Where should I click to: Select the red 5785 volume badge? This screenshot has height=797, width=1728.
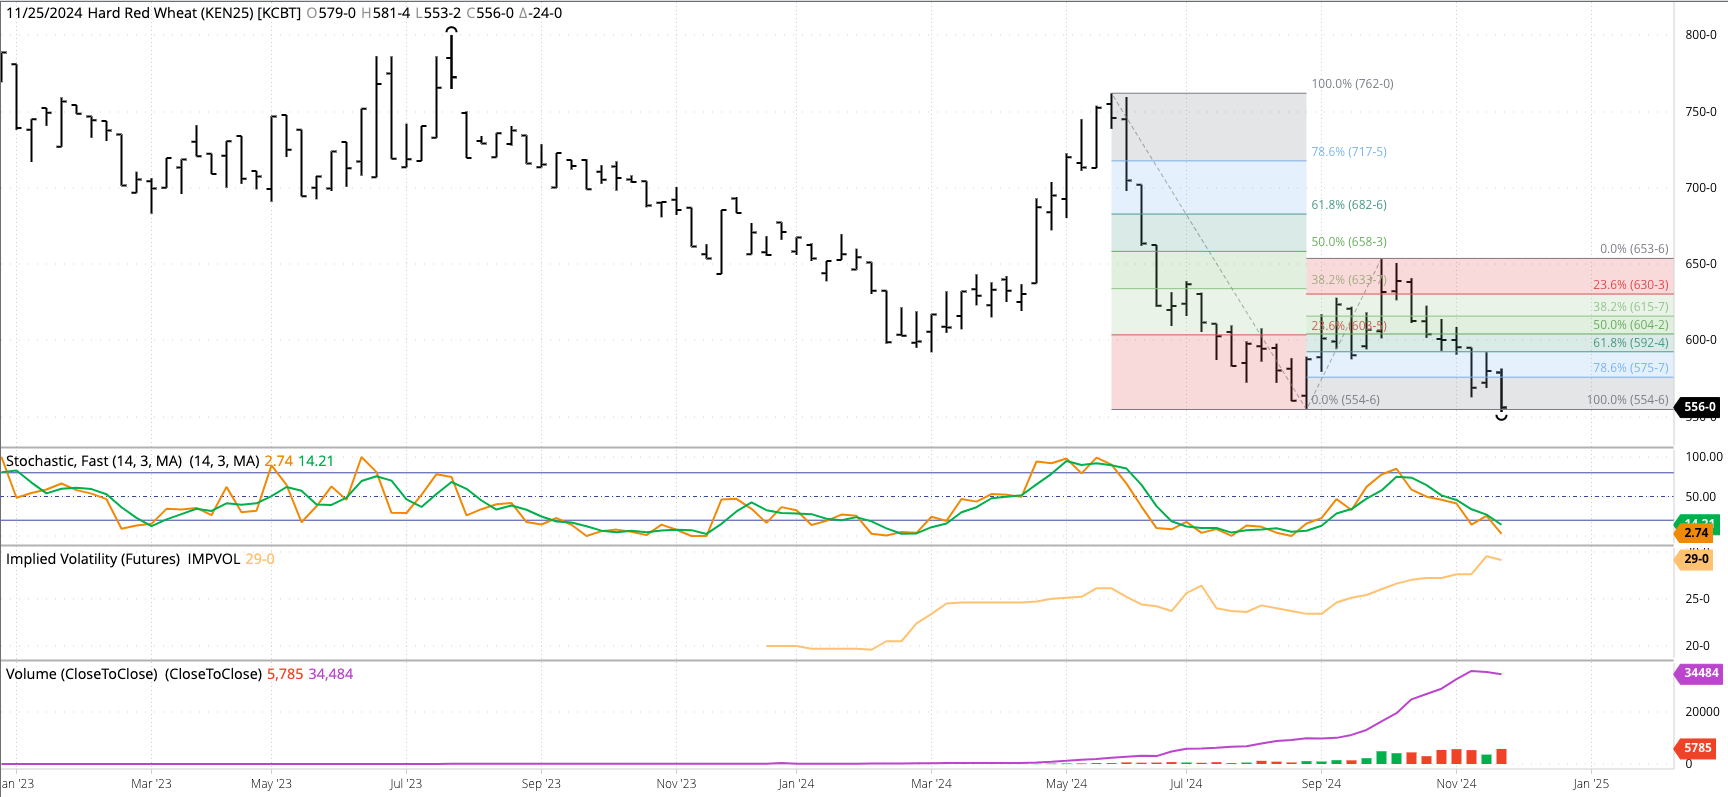click(x=1697, y=747)
